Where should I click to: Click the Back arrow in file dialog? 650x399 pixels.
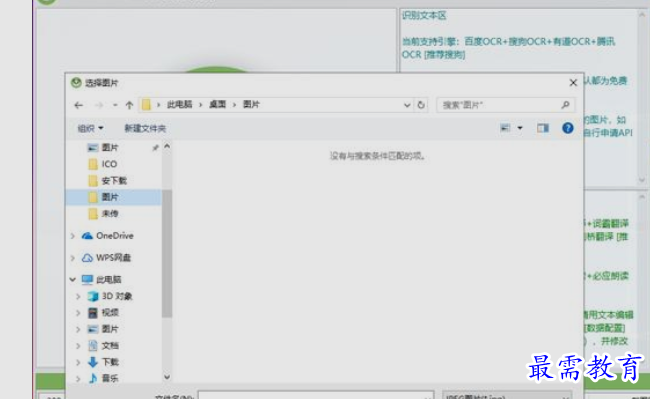point(78,105)
